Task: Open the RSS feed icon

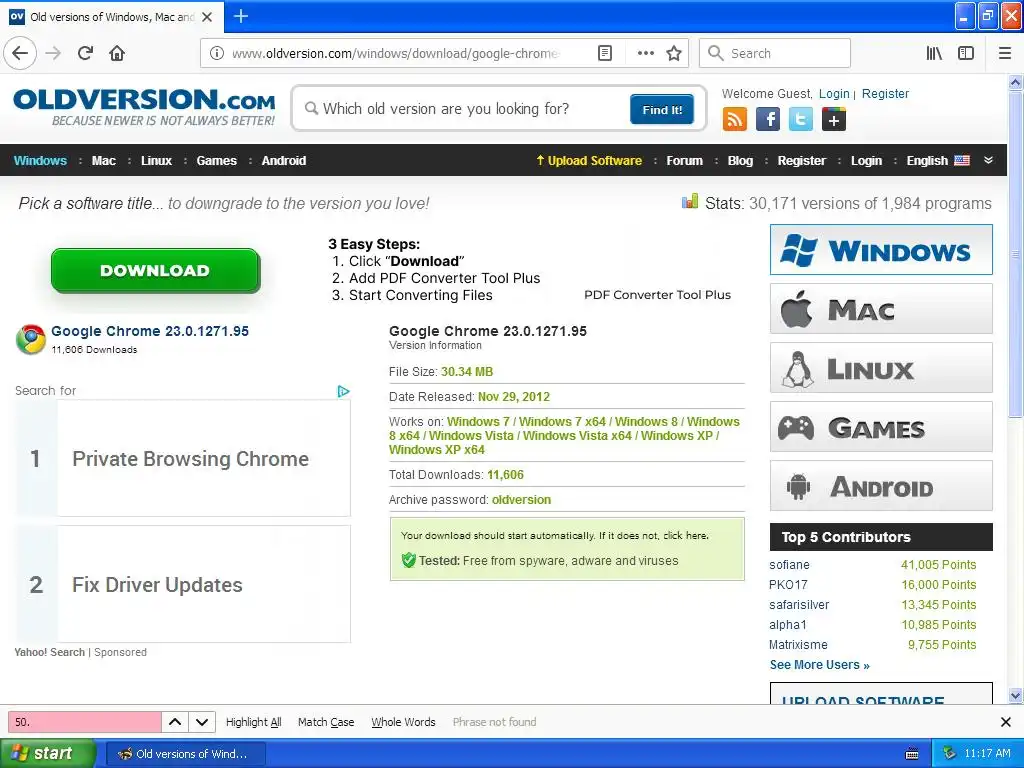Action: (734, 120)
